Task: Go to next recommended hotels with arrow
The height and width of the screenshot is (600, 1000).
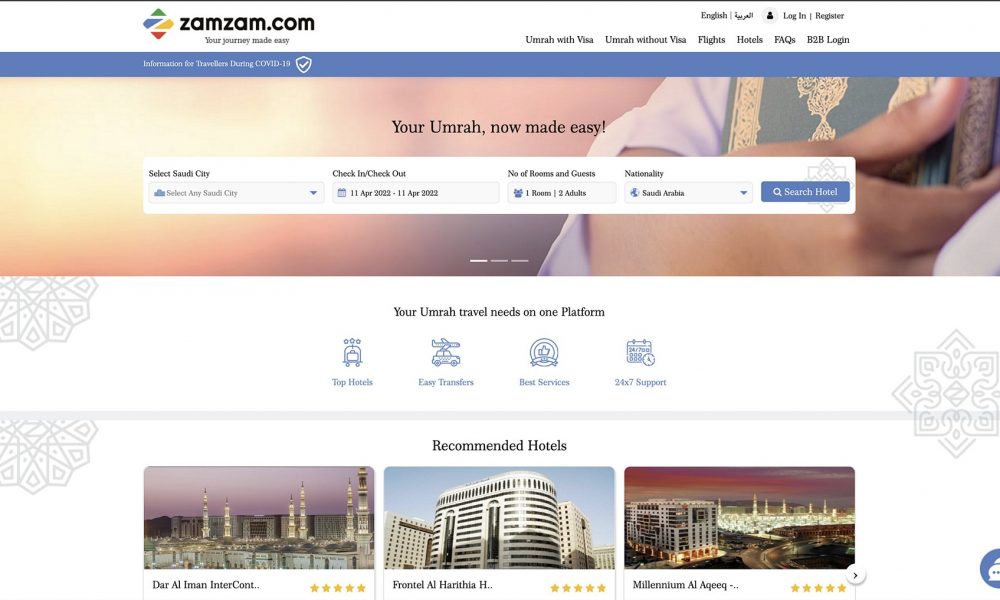Action: [855, 575]
